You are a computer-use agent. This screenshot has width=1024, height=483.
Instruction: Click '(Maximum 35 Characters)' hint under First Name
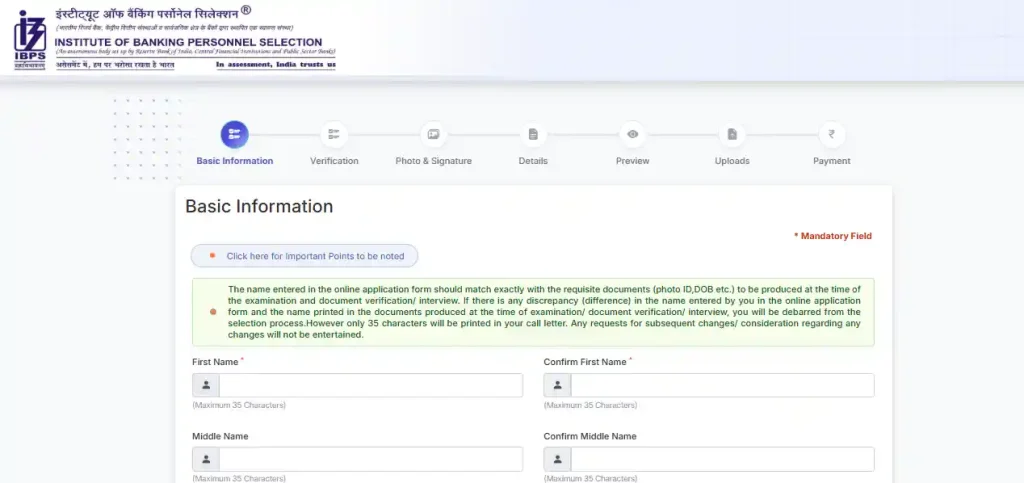coord(238,405)
